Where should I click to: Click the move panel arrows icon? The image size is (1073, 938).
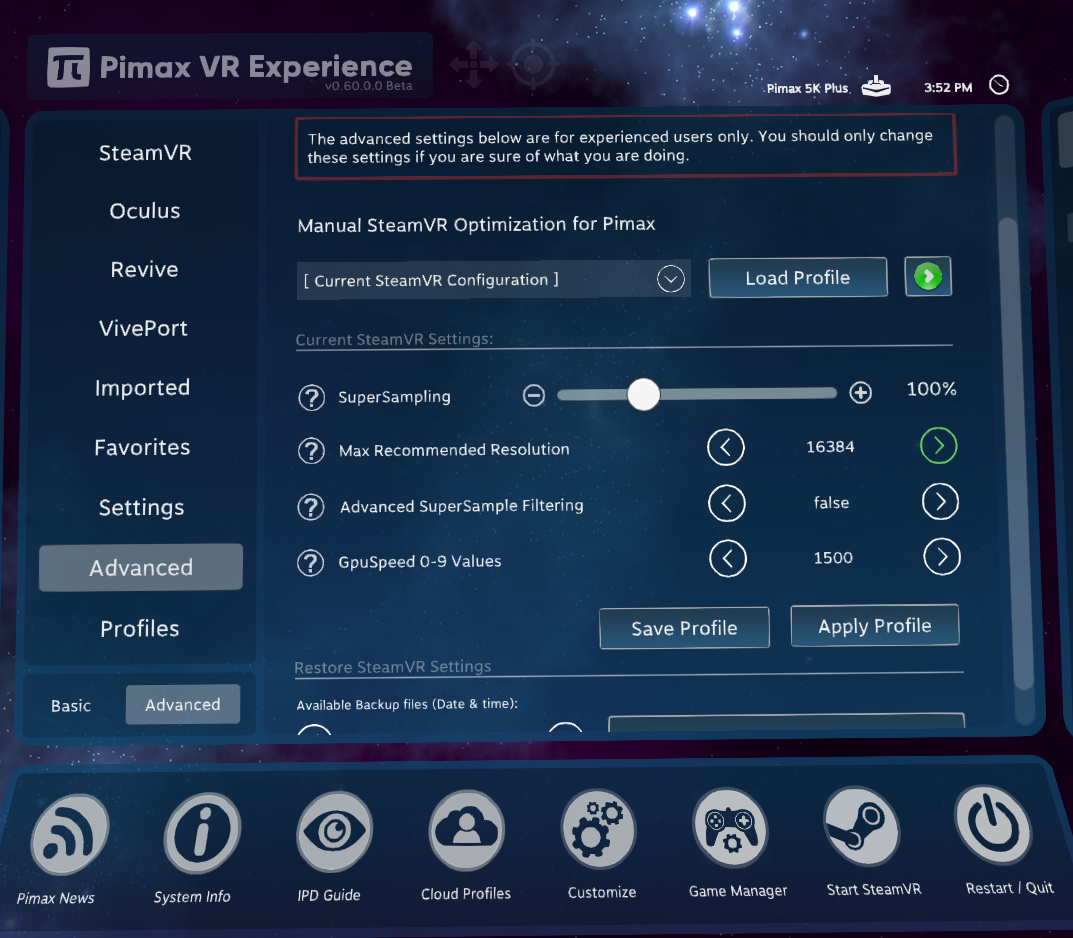click(474, 65)
